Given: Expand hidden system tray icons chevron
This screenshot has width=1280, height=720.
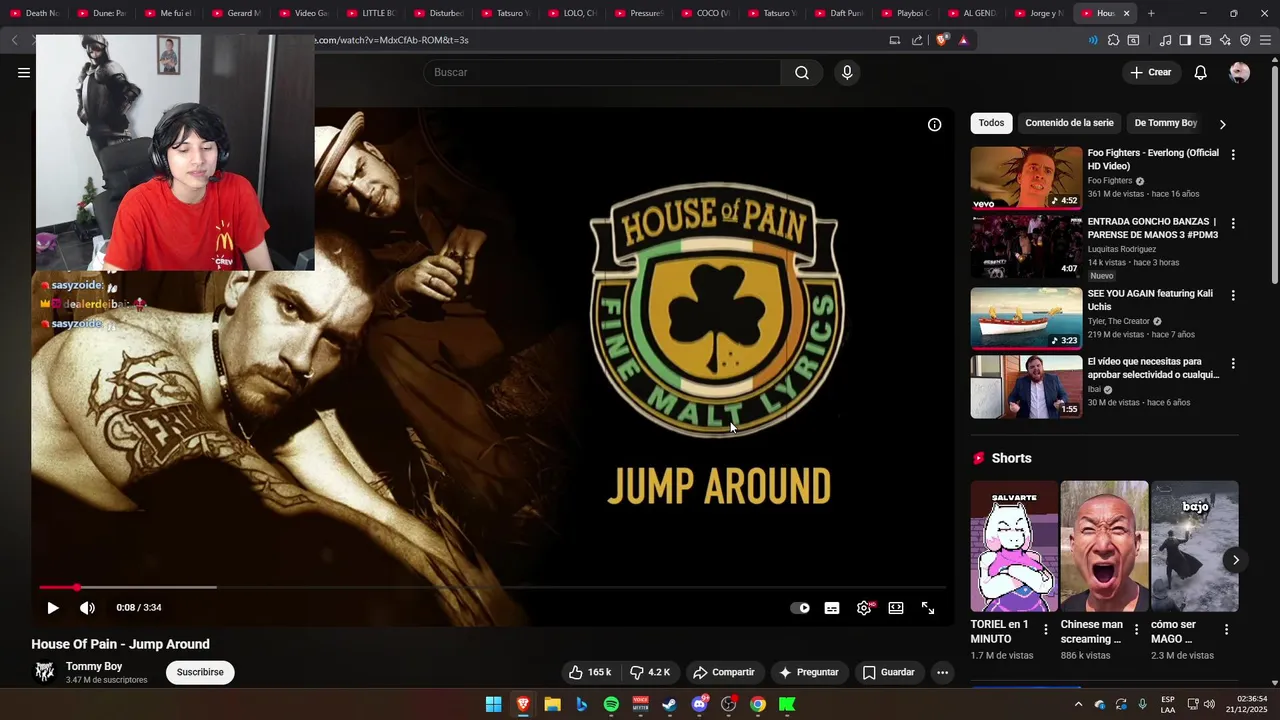Looking at the screenshot, I should (1078, 704).
